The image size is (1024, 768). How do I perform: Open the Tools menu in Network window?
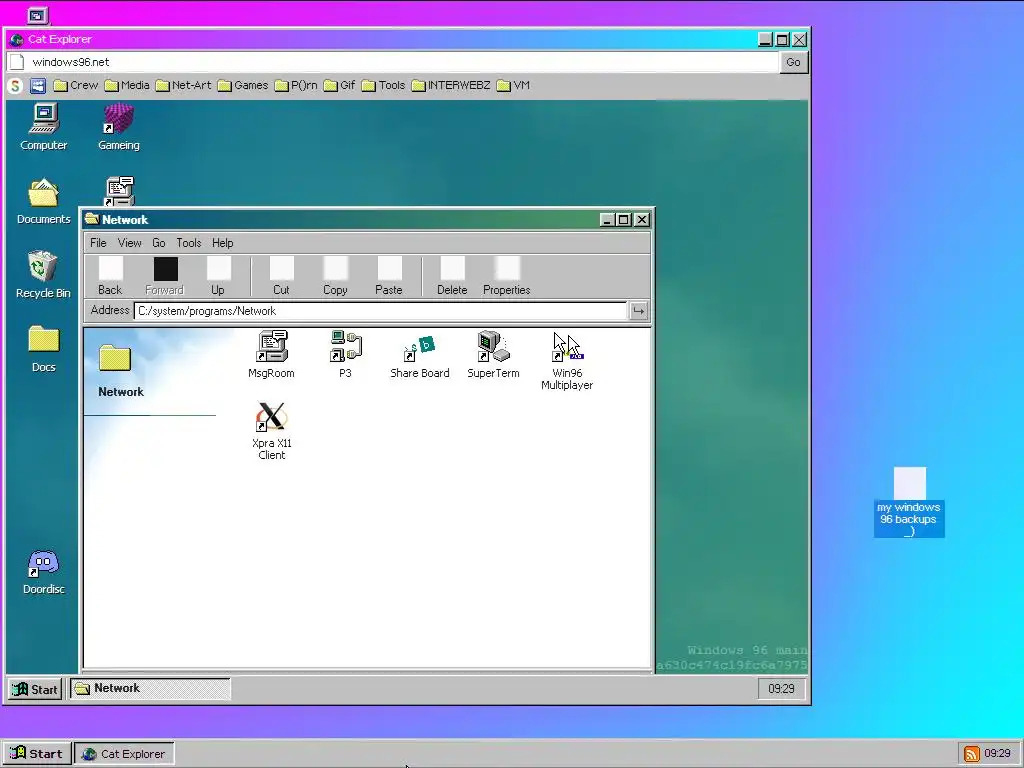(189, 243)
